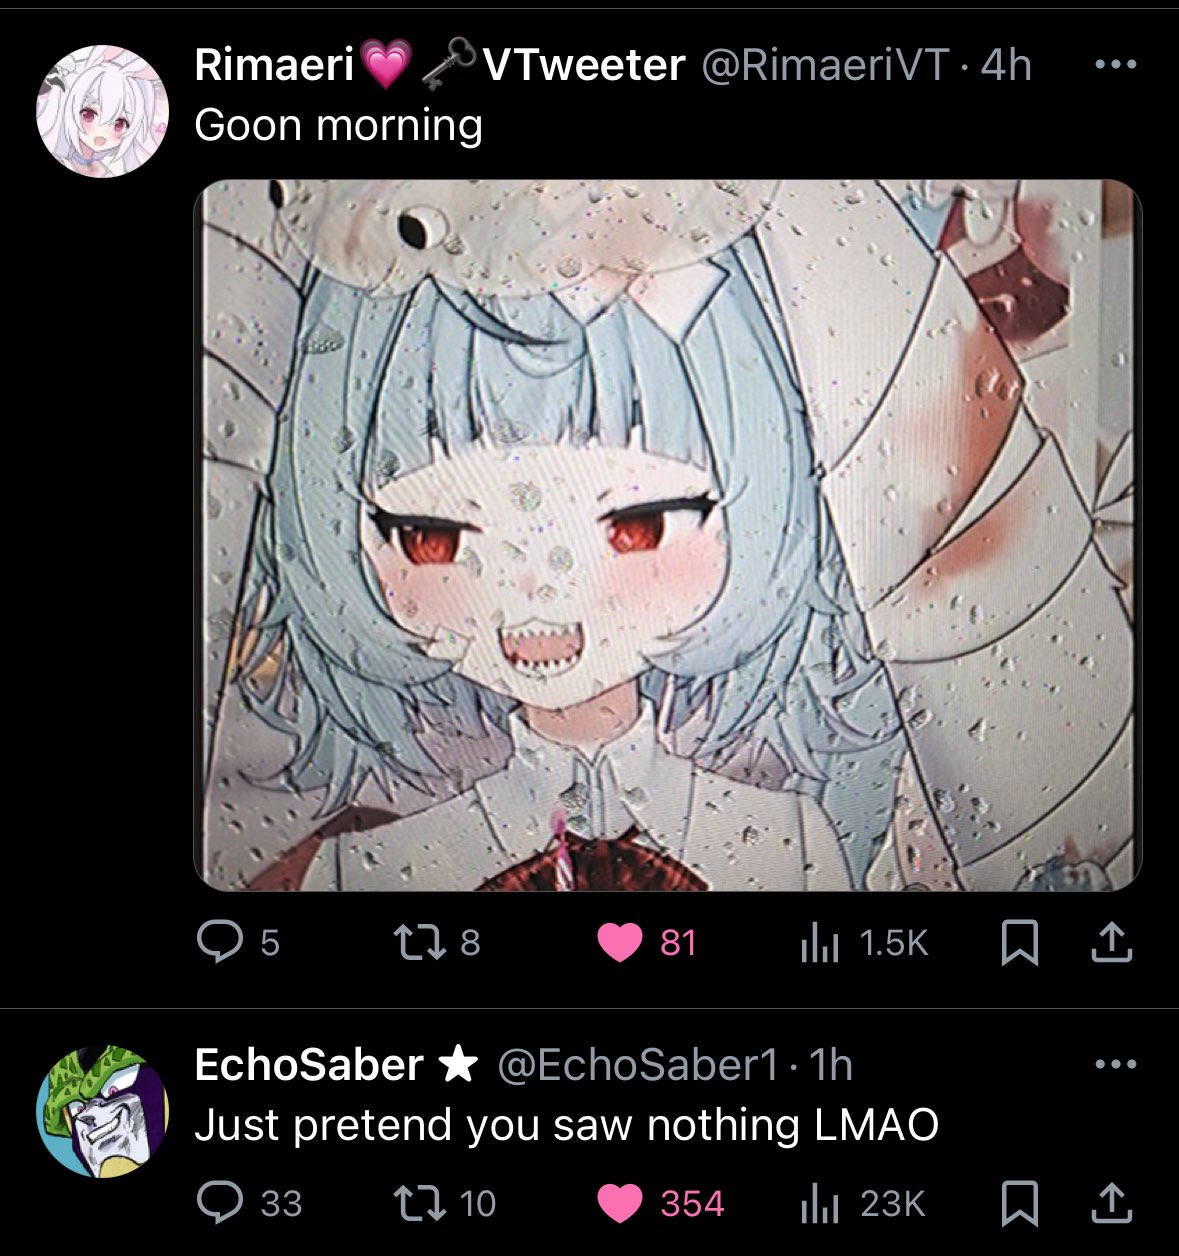Open the blue-haired anime girl image
This screenshot has height=1256, width=1179.
[x=667, y=535]
